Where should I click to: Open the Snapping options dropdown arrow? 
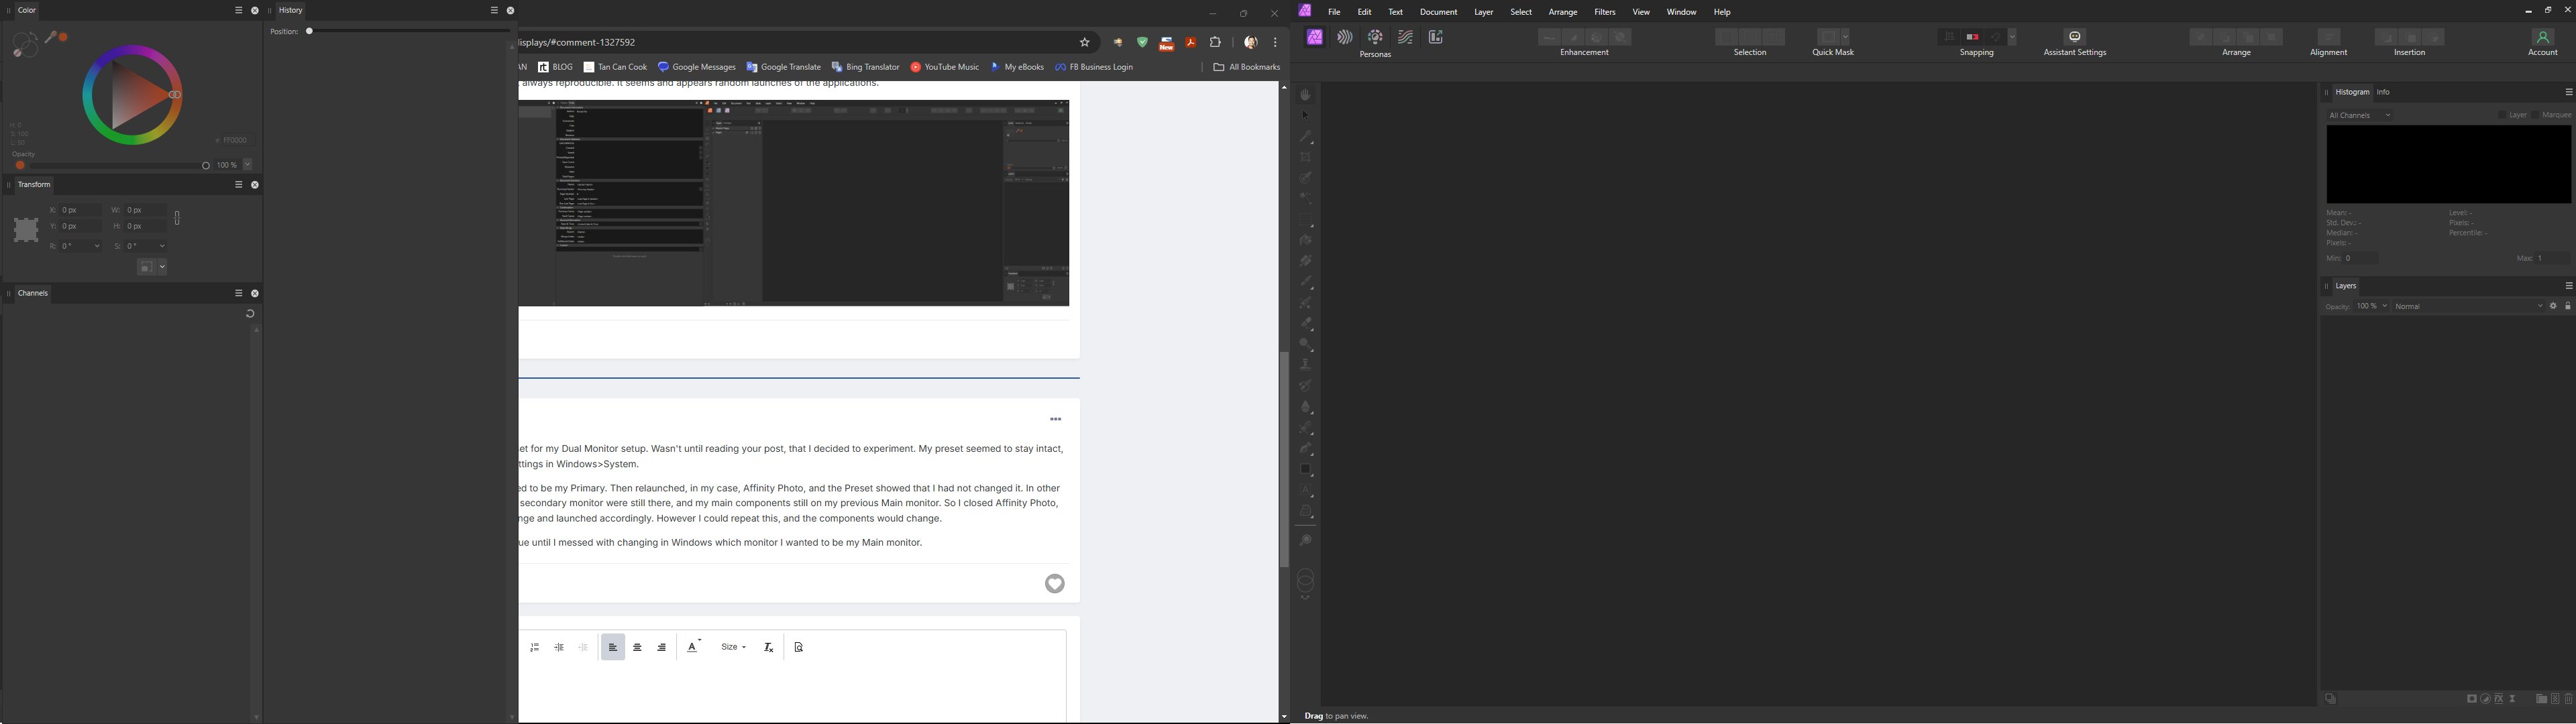[2012, 37]
